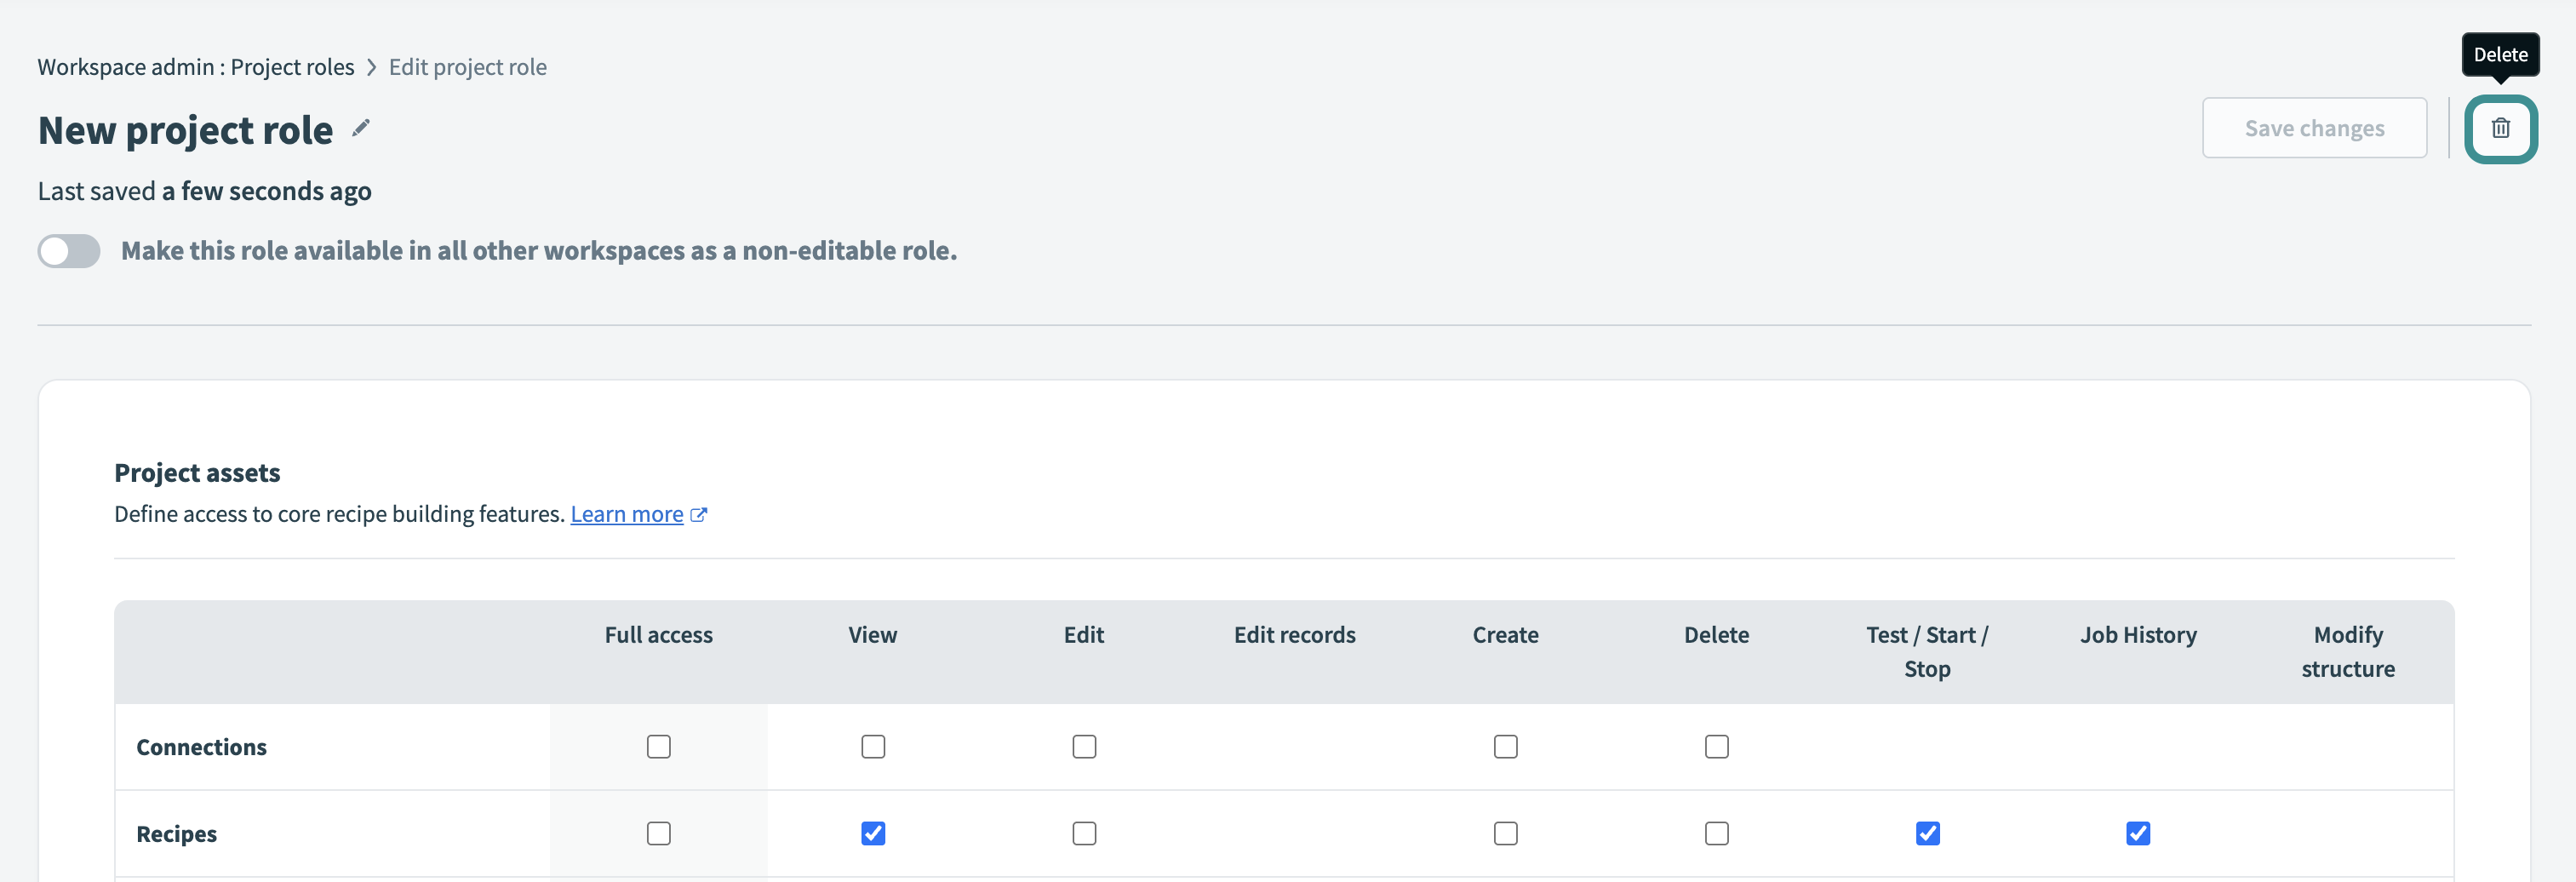Delete this project role using the trash icon
Screen dimensions: 2576x882
2501,128
